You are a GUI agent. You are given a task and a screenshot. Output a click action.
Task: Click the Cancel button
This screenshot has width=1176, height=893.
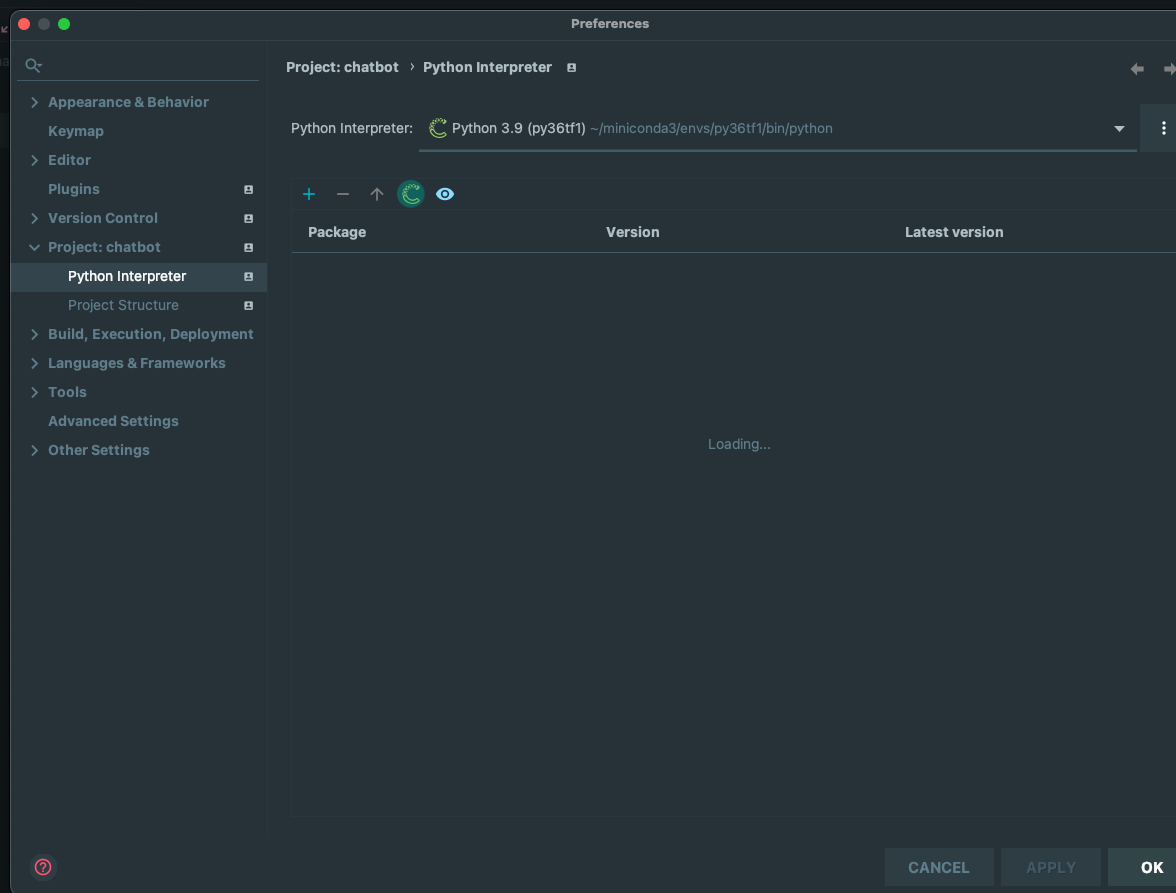[939, 868]
